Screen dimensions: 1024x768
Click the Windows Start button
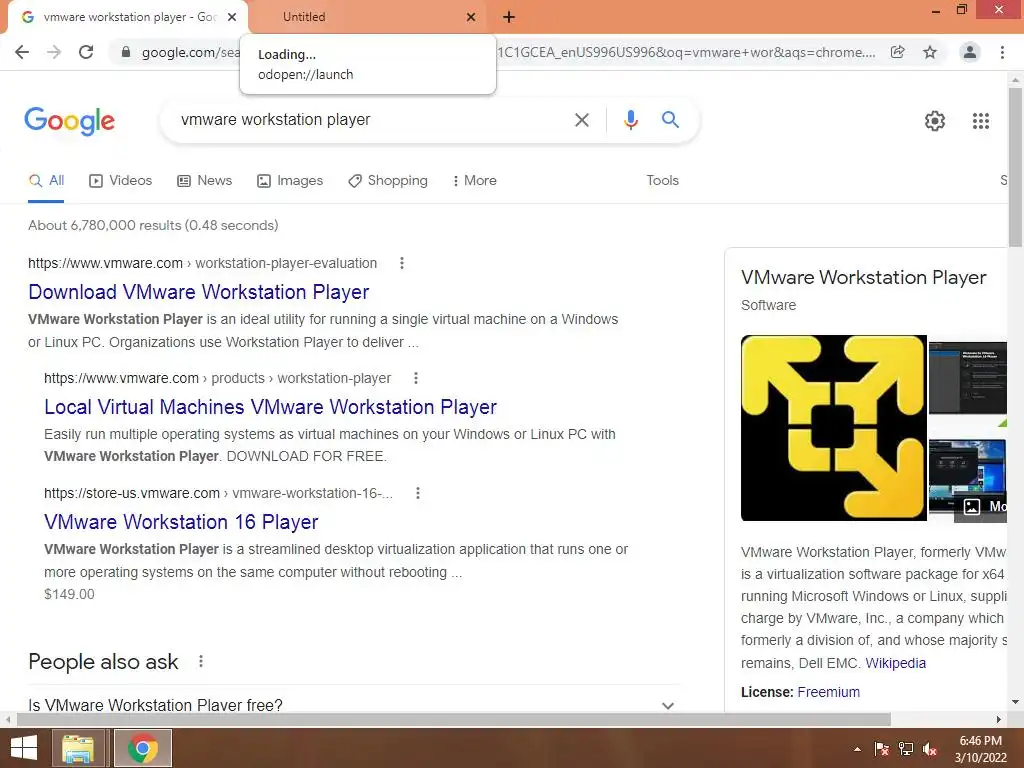(x=24, y=748)
